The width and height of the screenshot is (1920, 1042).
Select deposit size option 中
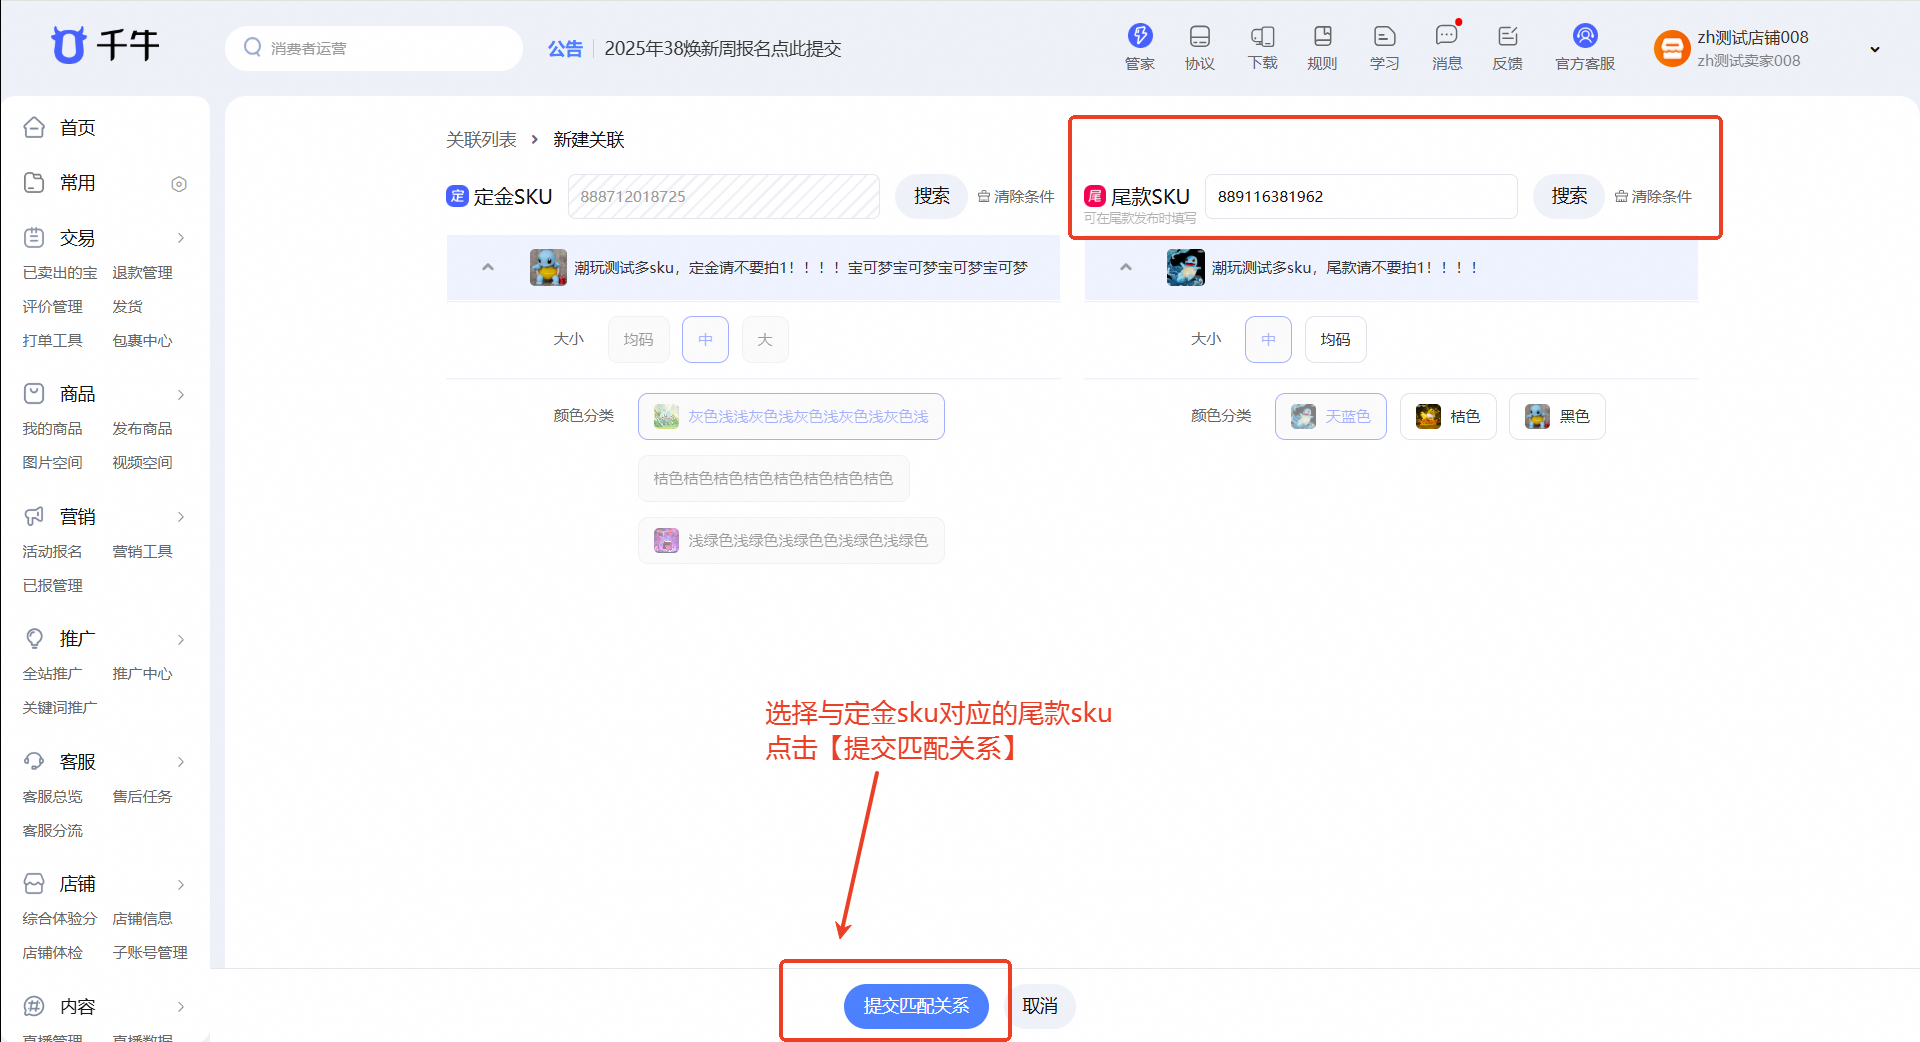pos(705,340)
